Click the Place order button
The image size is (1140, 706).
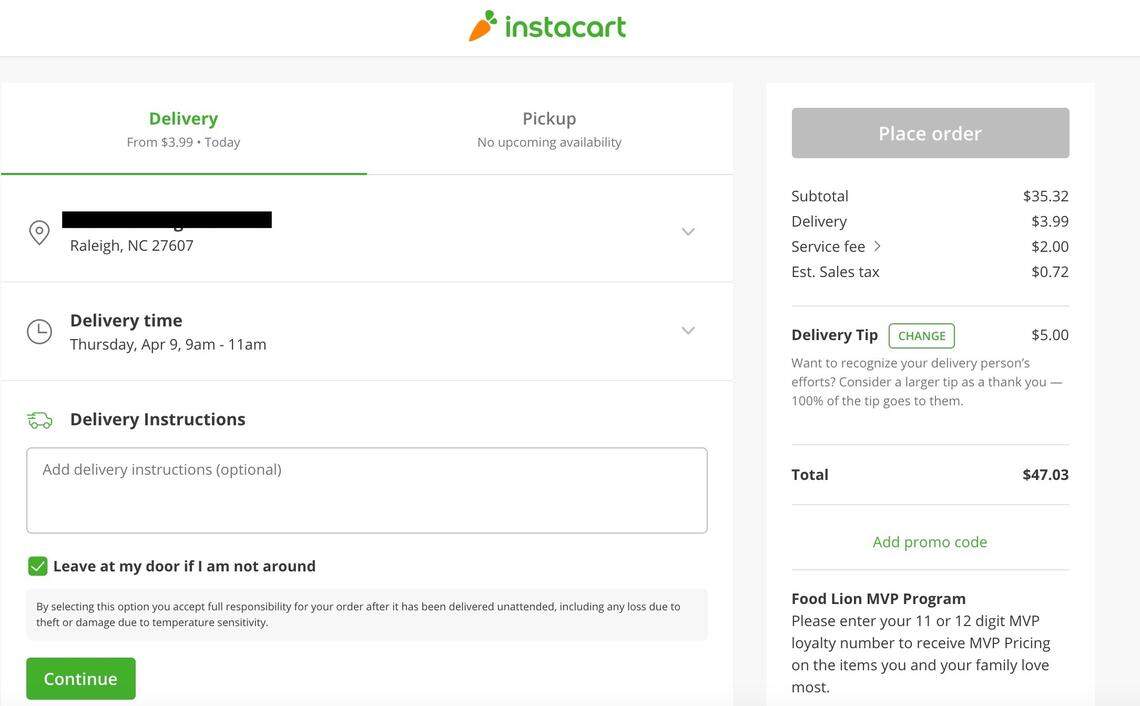click(930, 133)
